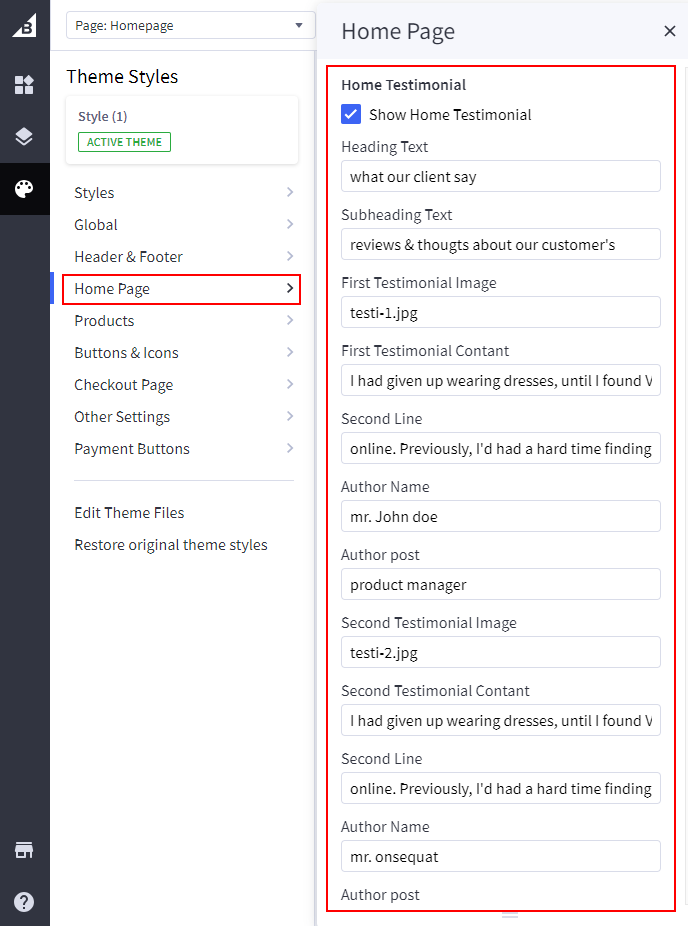Open the storefront icon at bottom
This screenshot has width=688, height=926.
click(24, 850)
